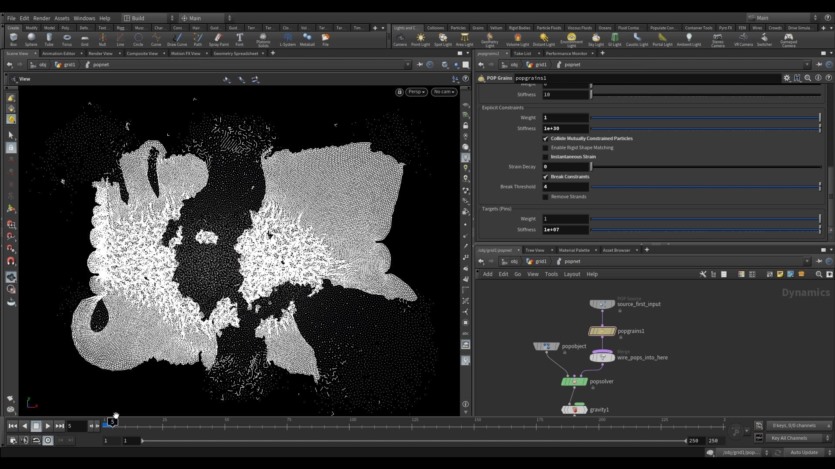The image size is (835, 469).
Task: Add a Point Light from the shelf
Action: pyautogui.click(x=421, y=39)
